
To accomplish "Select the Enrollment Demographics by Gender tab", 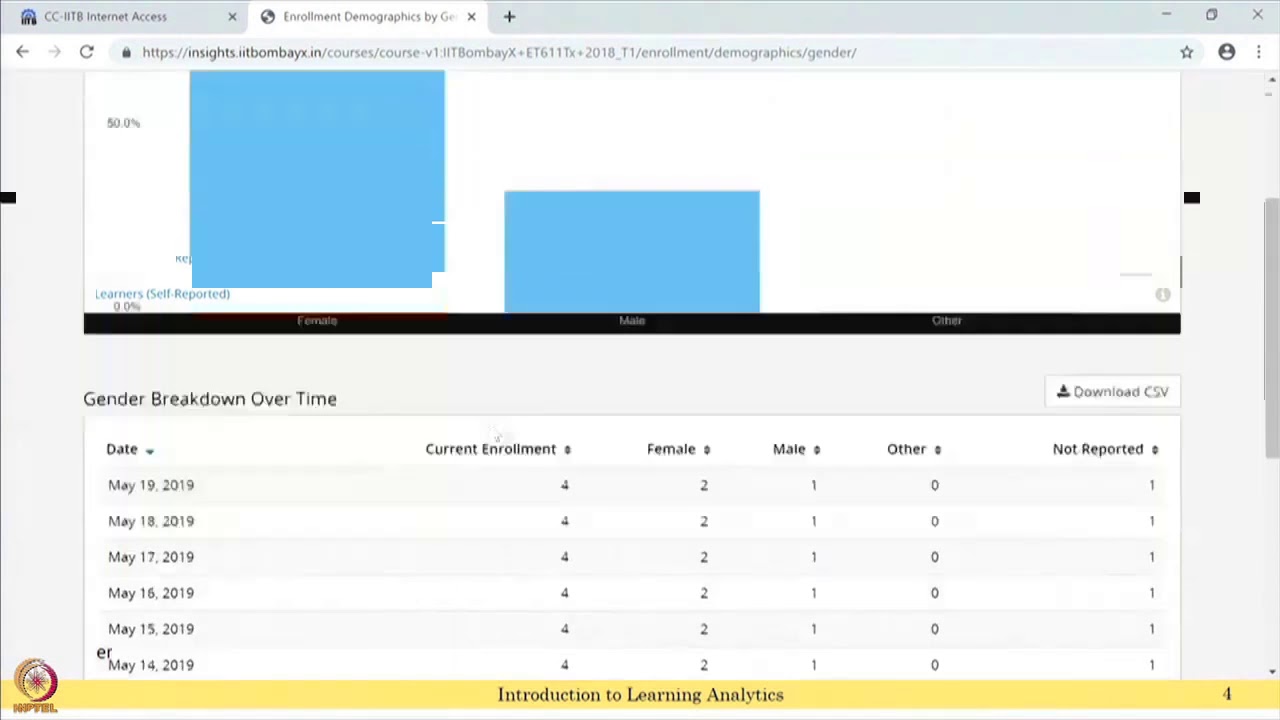I will (x=367, y=16).
